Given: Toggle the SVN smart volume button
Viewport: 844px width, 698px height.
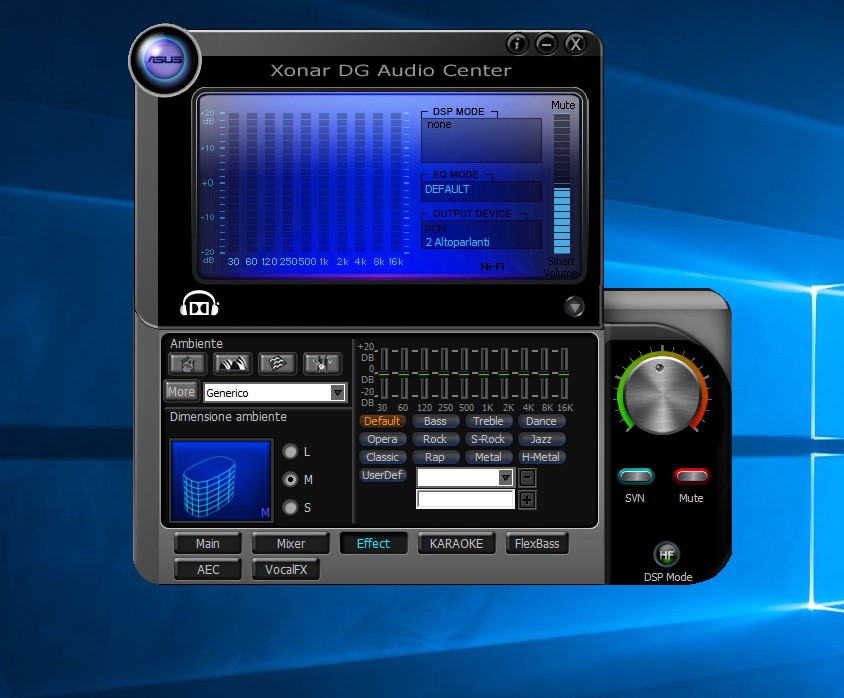Looking at the screenshot, I should 636,476.
